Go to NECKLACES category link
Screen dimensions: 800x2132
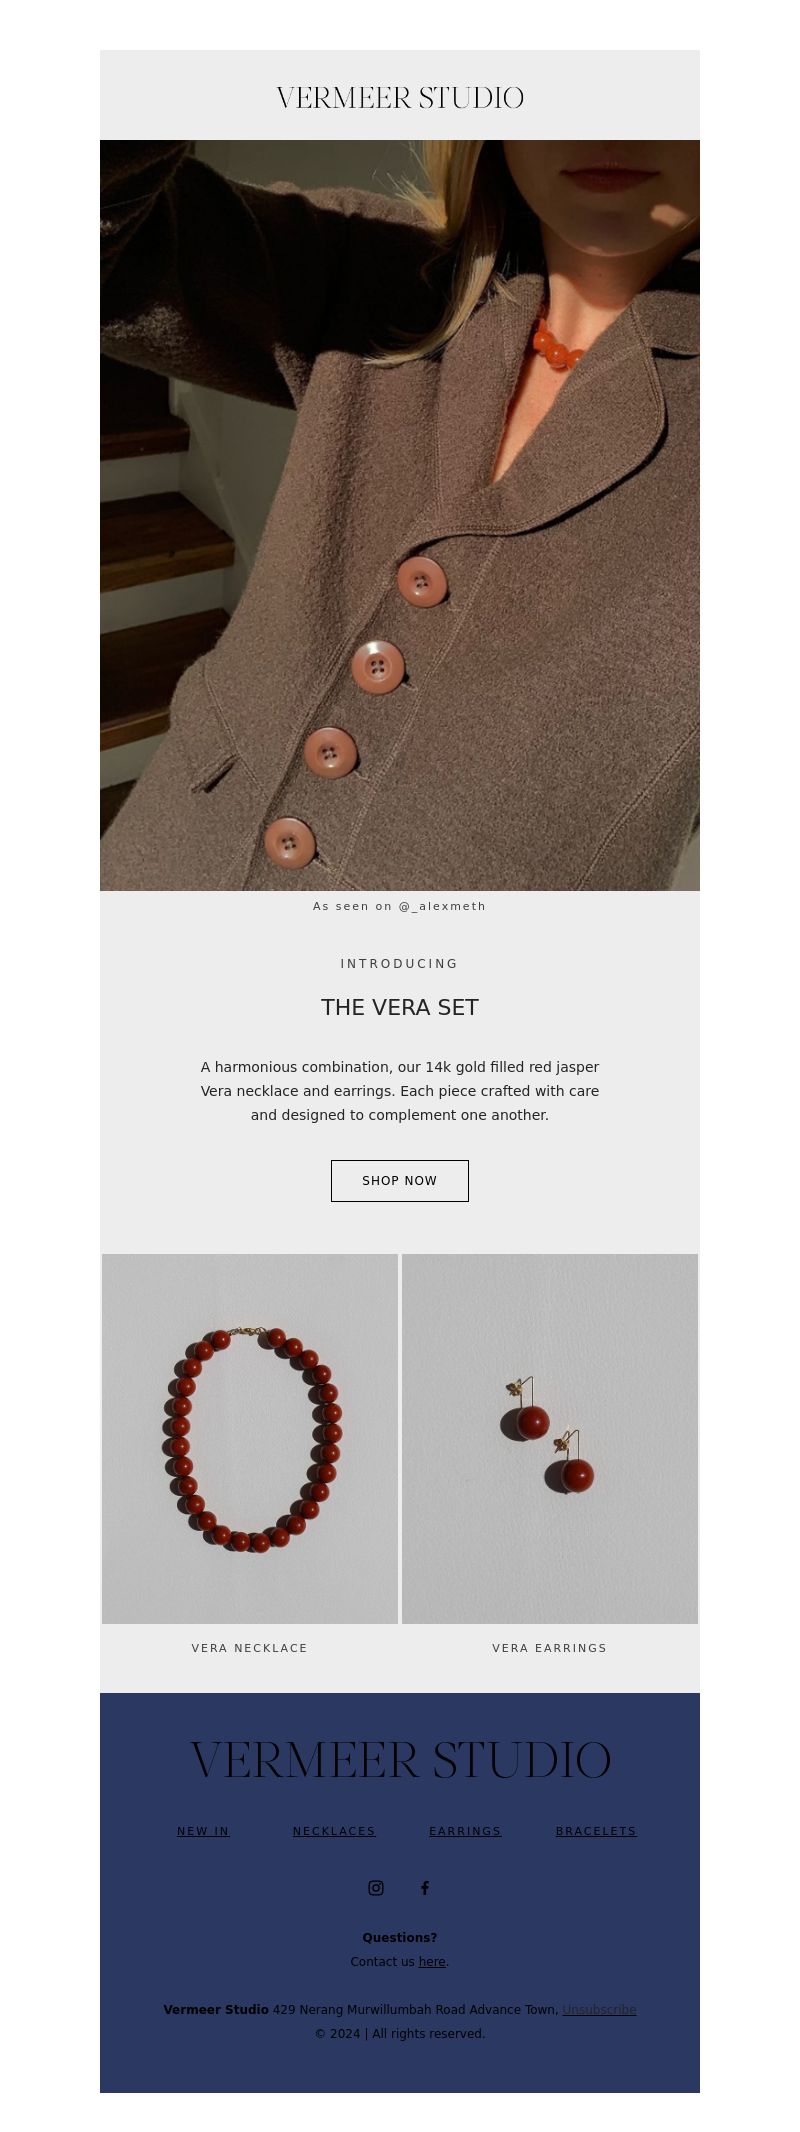click(334, 1831)
